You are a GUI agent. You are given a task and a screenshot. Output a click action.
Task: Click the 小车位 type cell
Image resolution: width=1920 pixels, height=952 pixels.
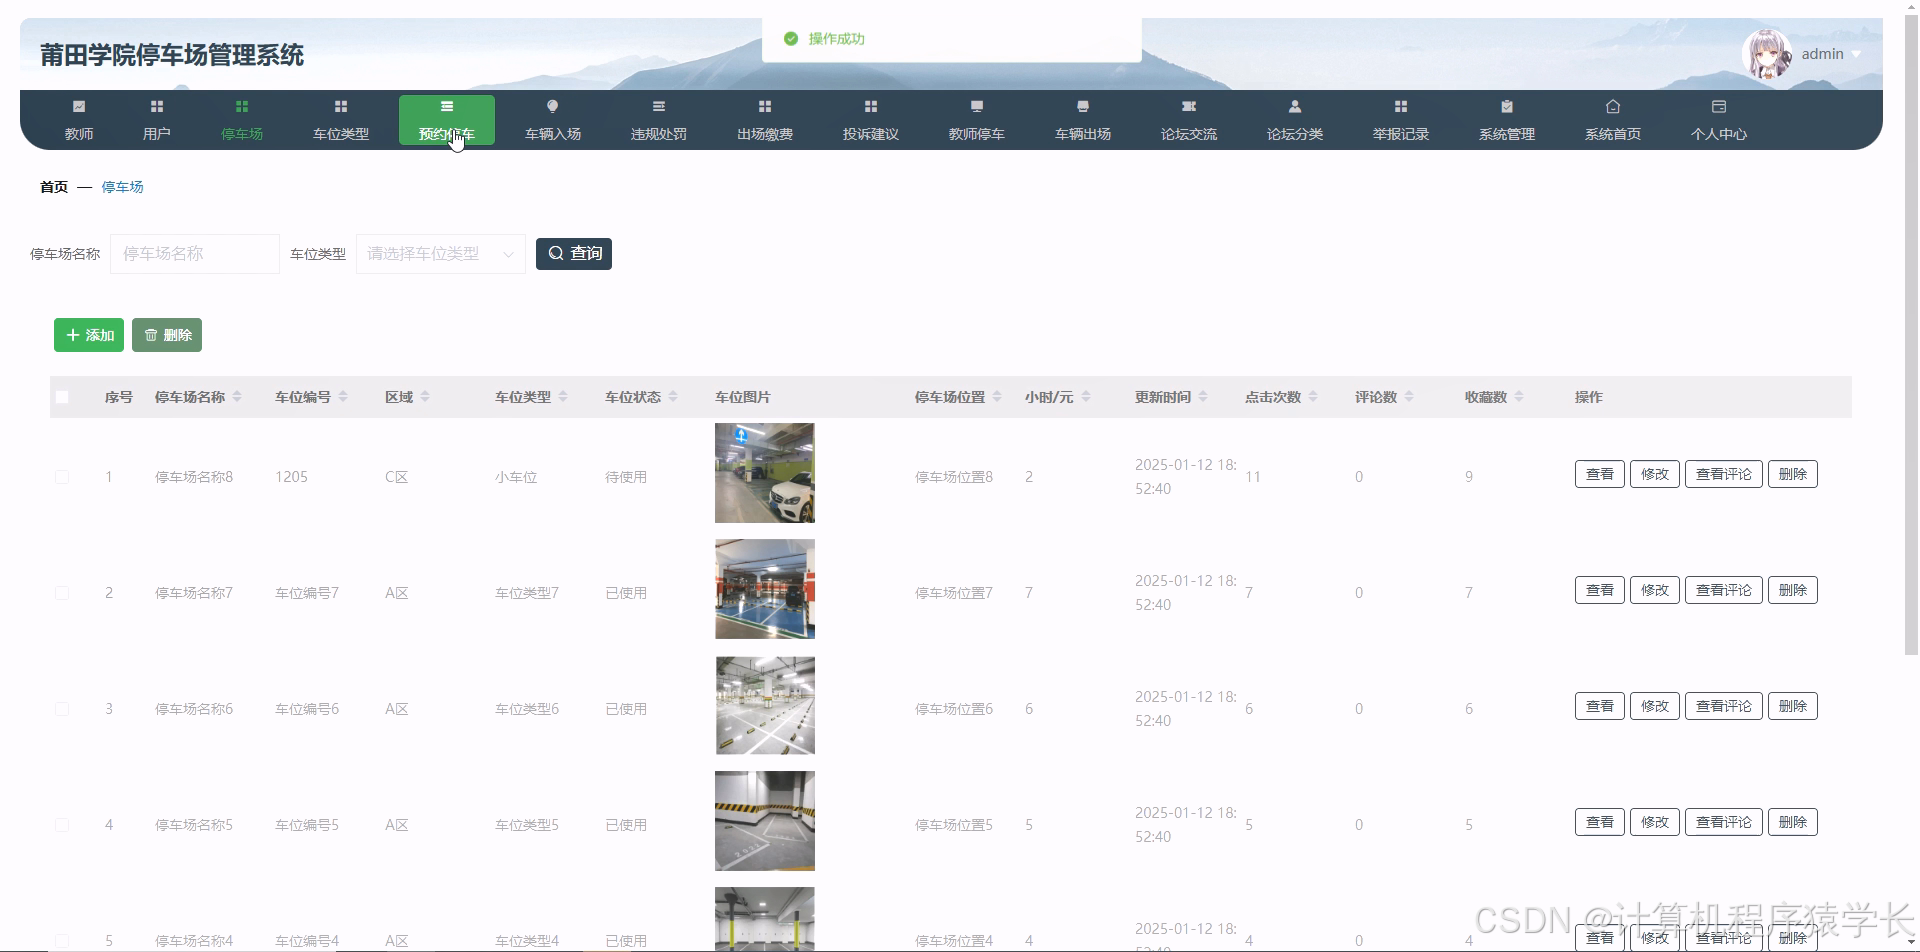point(516,477)
